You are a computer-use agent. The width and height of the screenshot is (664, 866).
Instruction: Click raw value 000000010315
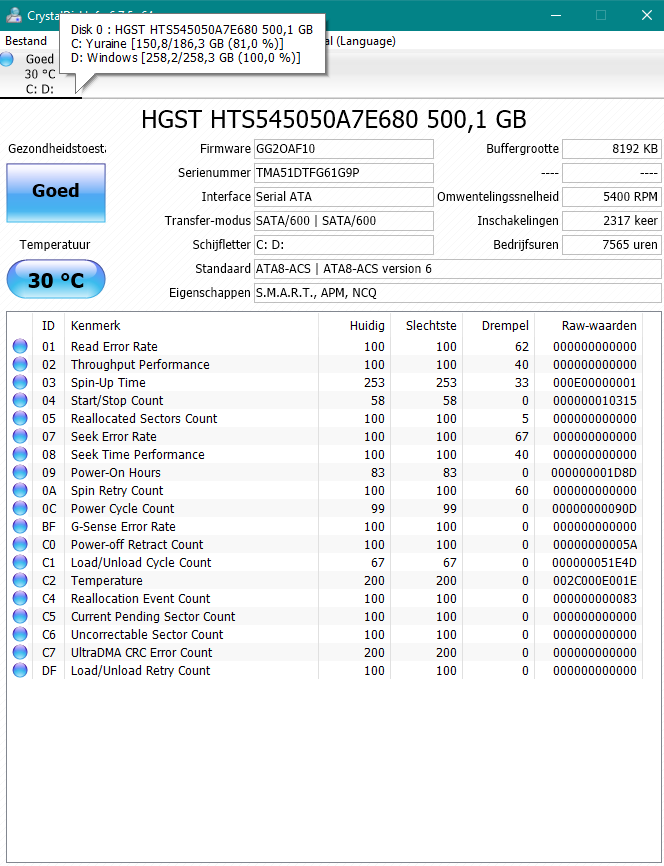pos(594,401)
